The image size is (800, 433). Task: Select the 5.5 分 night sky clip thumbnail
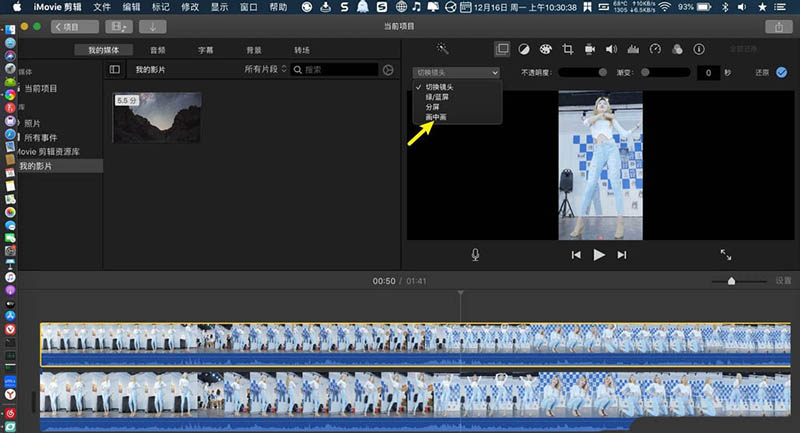click(157, 118)
